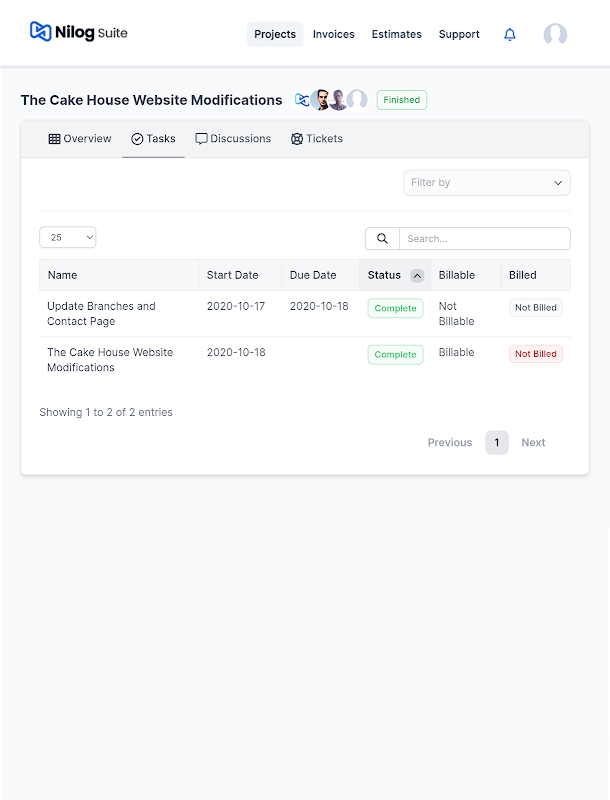This screenshot has width=610, height=800.
Task: Click the Next pagination button
Action: coord(533,442)
